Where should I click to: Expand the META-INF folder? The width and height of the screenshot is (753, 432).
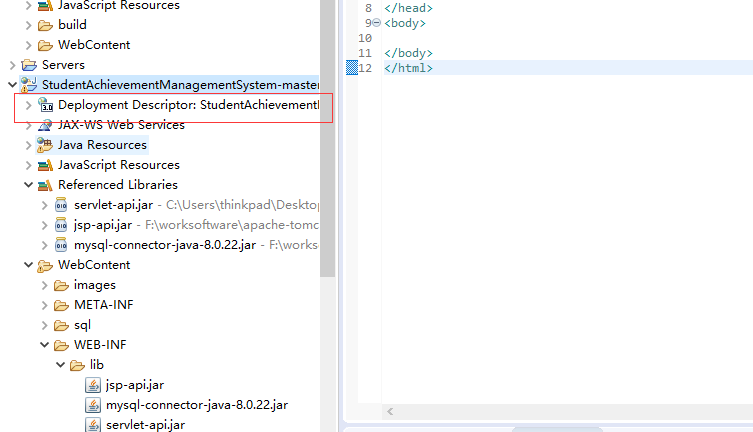pos(44,305)
